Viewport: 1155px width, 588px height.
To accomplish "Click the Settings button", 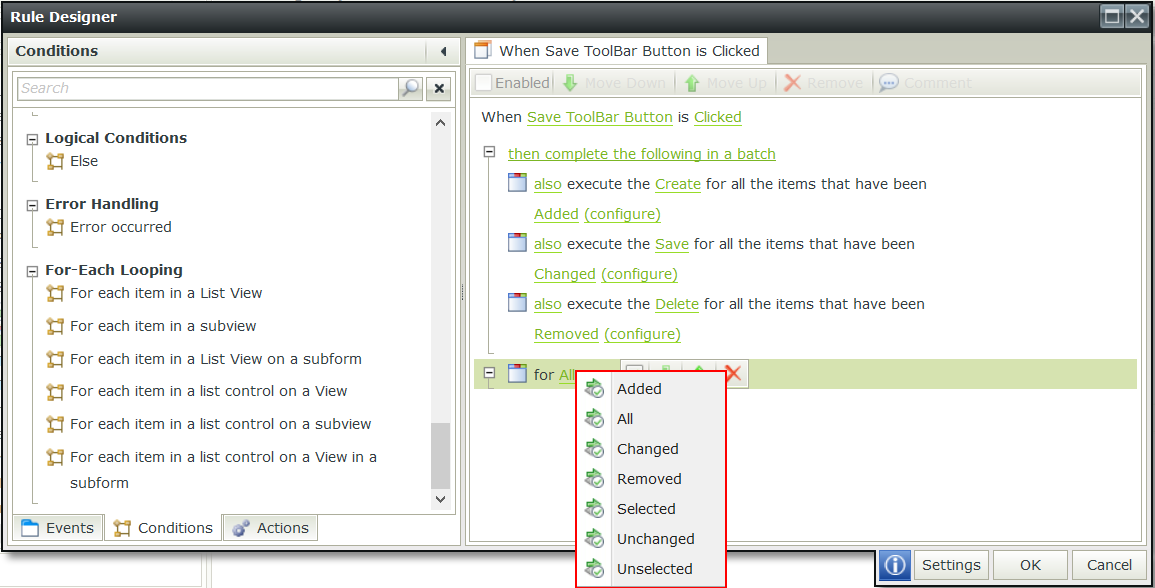I will click(x=951, y=565).
